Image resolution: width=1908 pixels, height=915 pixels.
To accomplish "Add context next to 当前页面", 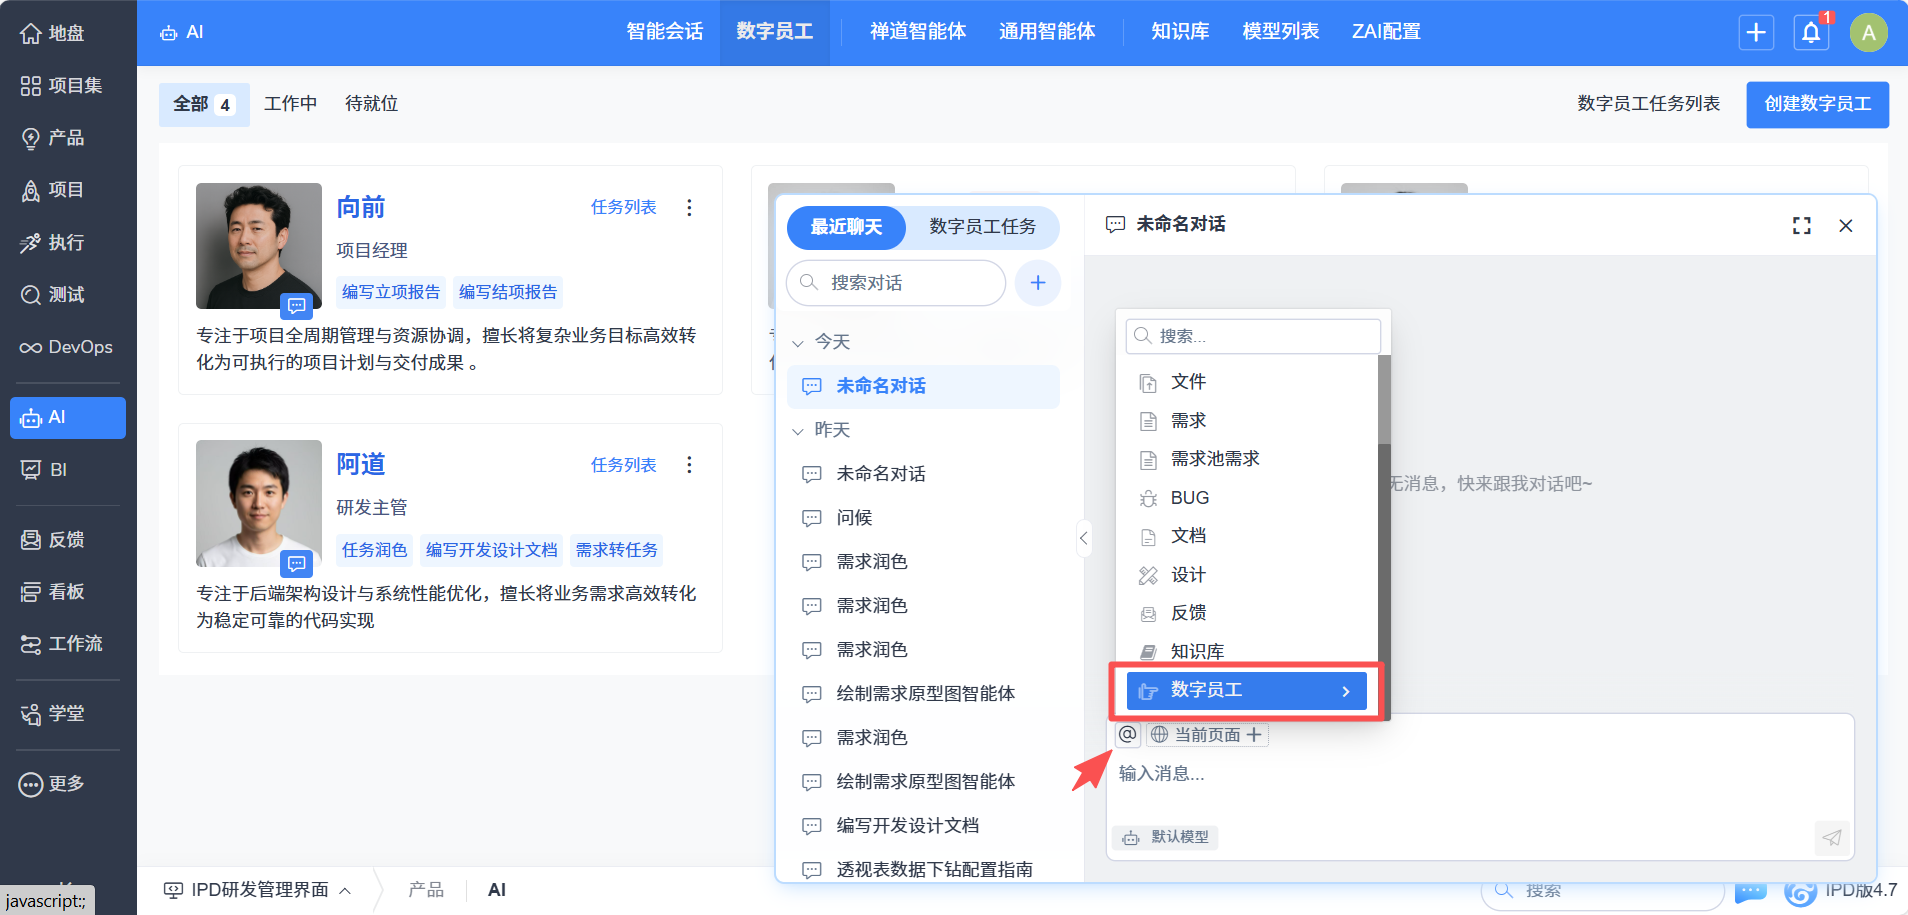I will pyautogui.click(x=1254, y=735).
